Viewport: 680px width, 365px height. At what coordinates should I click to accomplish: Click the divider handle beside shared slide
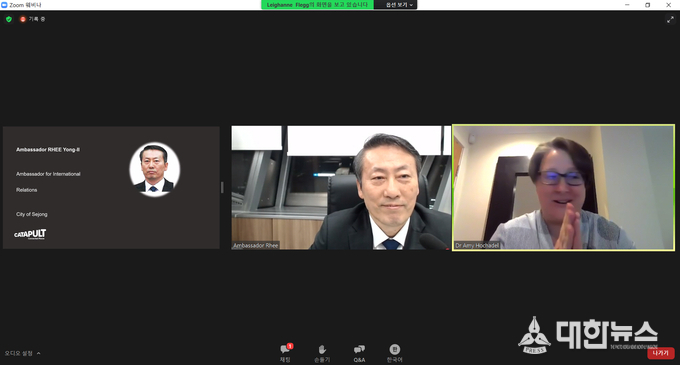point(222,188)
